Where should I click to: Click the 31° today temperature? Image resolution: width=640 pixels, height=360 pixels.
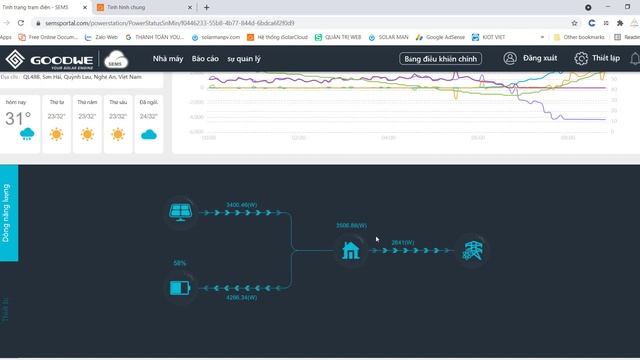(x=18, y=119)
